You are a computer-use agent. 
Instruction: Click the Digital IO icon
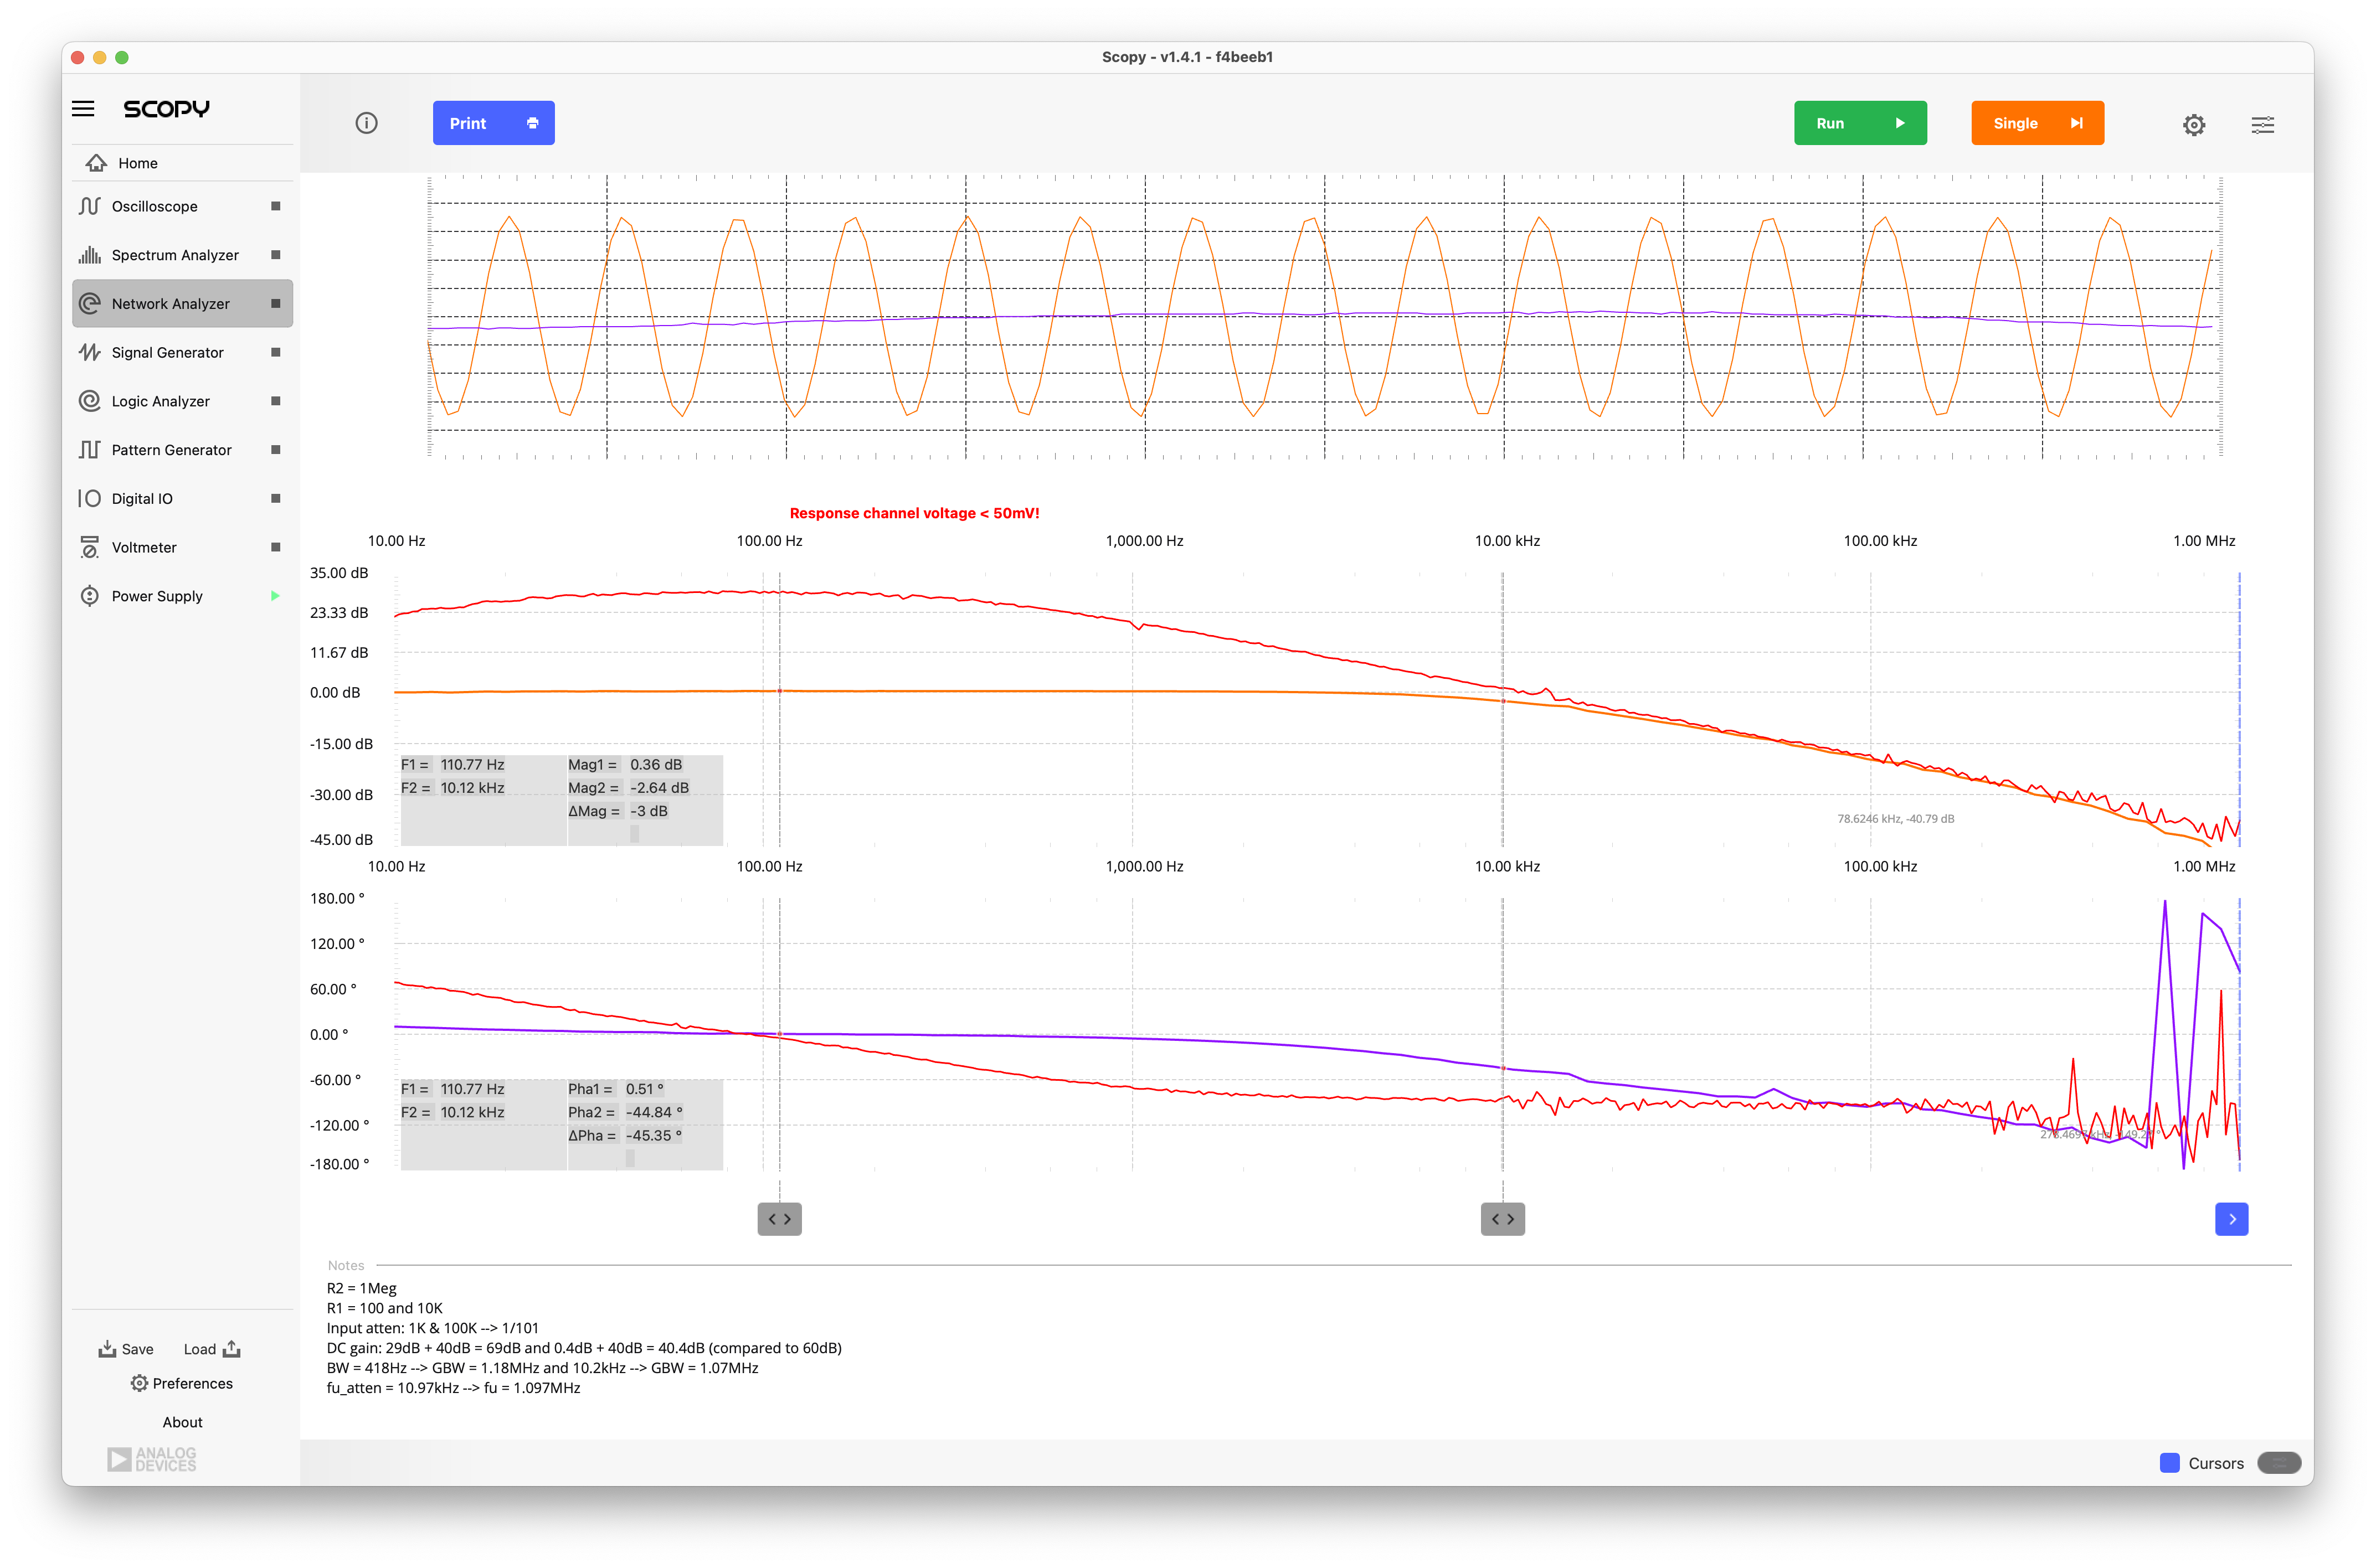tap(90, 498)
